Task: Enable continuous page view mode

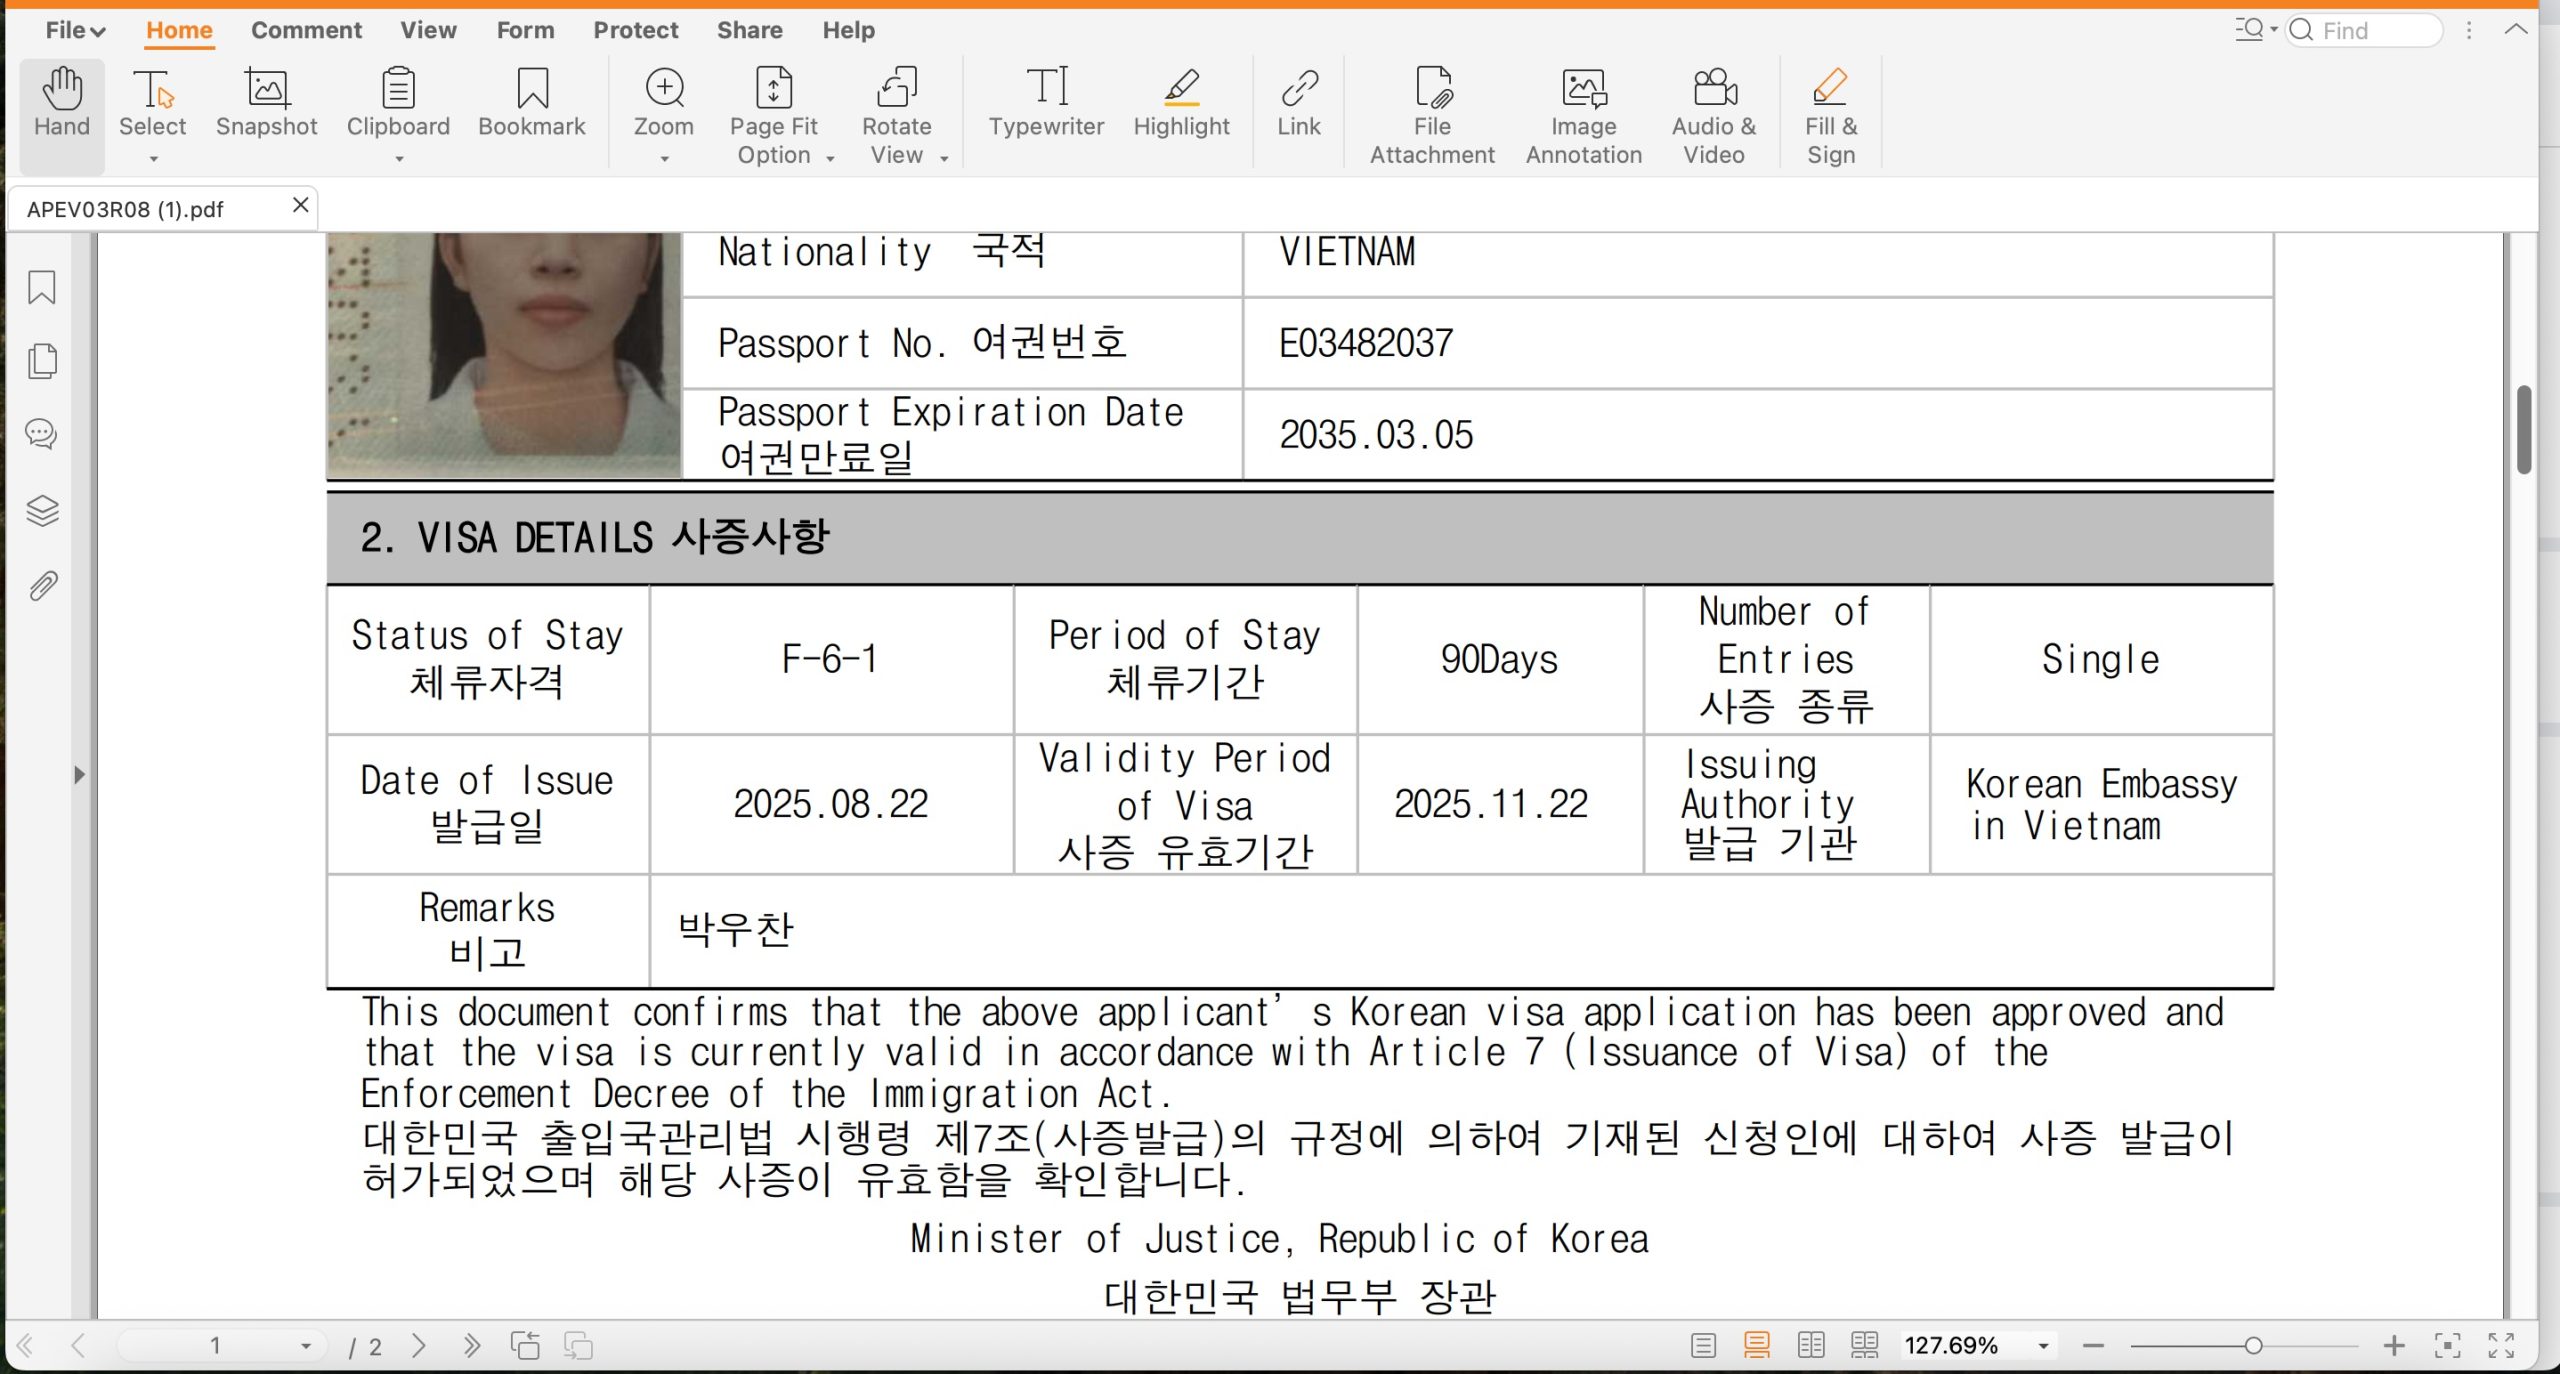Action: [x=1757, y=1345]
